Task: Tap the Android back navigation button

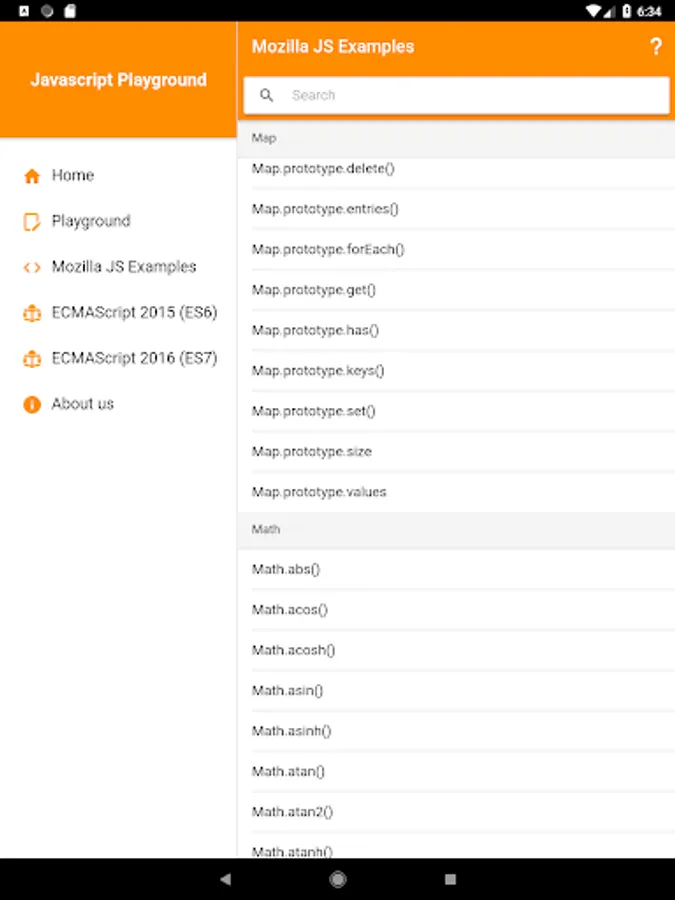Action: click(x=226, y=879)
